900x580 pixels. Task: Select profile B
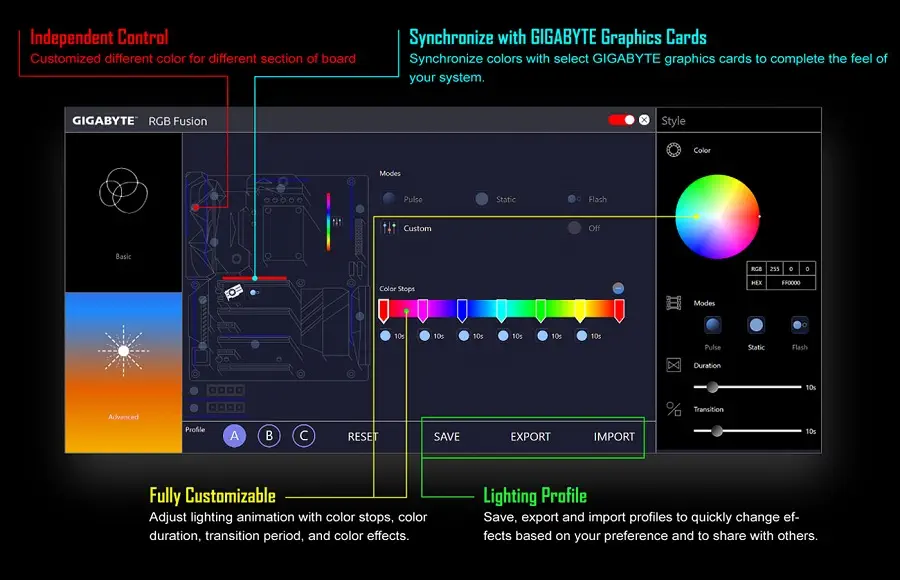pos(269,436)
